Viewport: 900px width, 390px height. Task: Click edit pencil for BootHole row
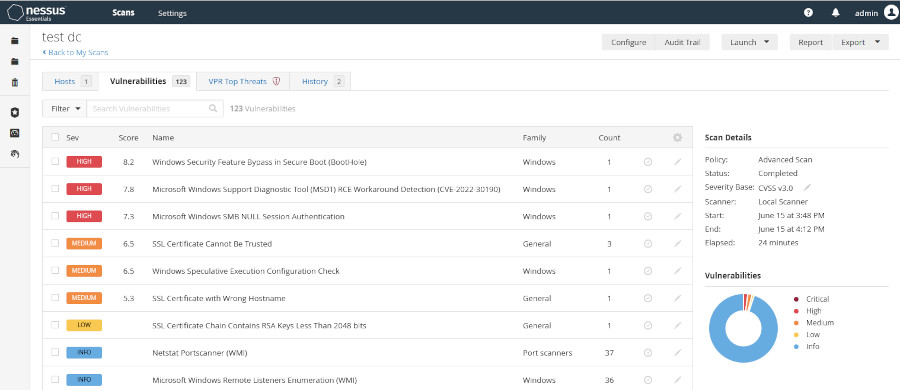[678, 162]
